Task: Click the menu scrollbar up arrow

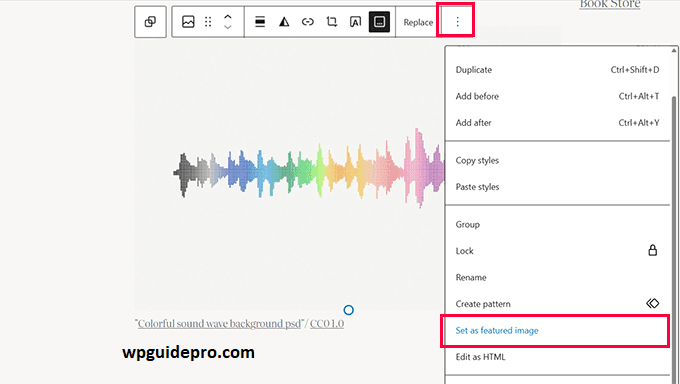Action: point(673,51)
